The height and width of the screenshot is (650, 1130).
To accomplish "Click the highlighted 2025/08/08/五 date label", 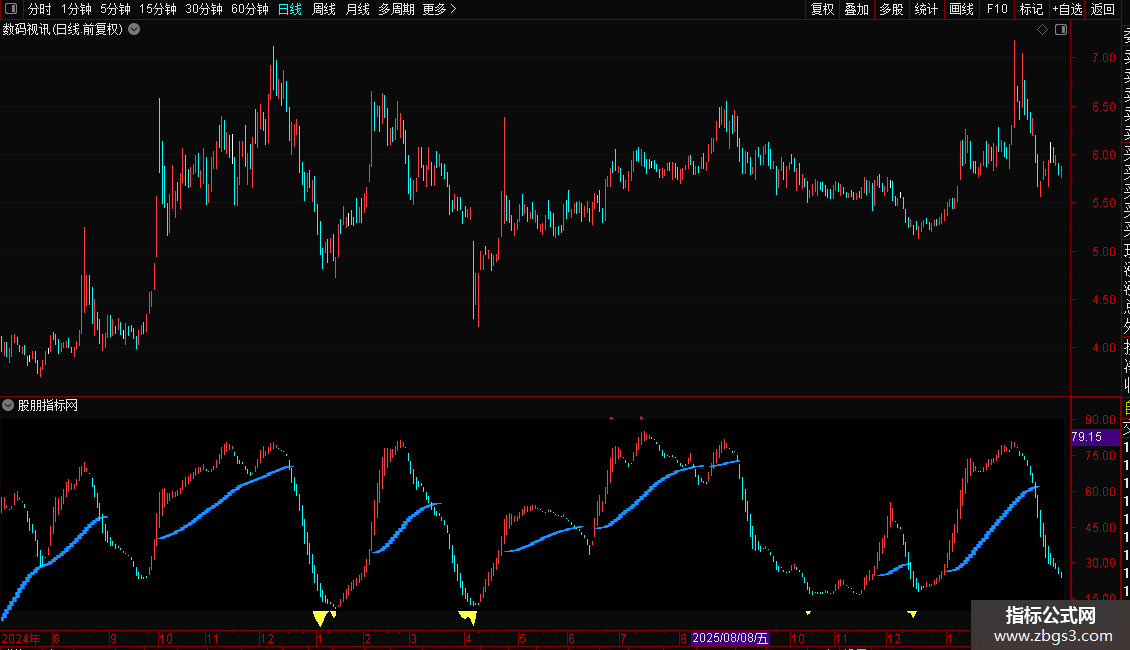I will [730, 638].
